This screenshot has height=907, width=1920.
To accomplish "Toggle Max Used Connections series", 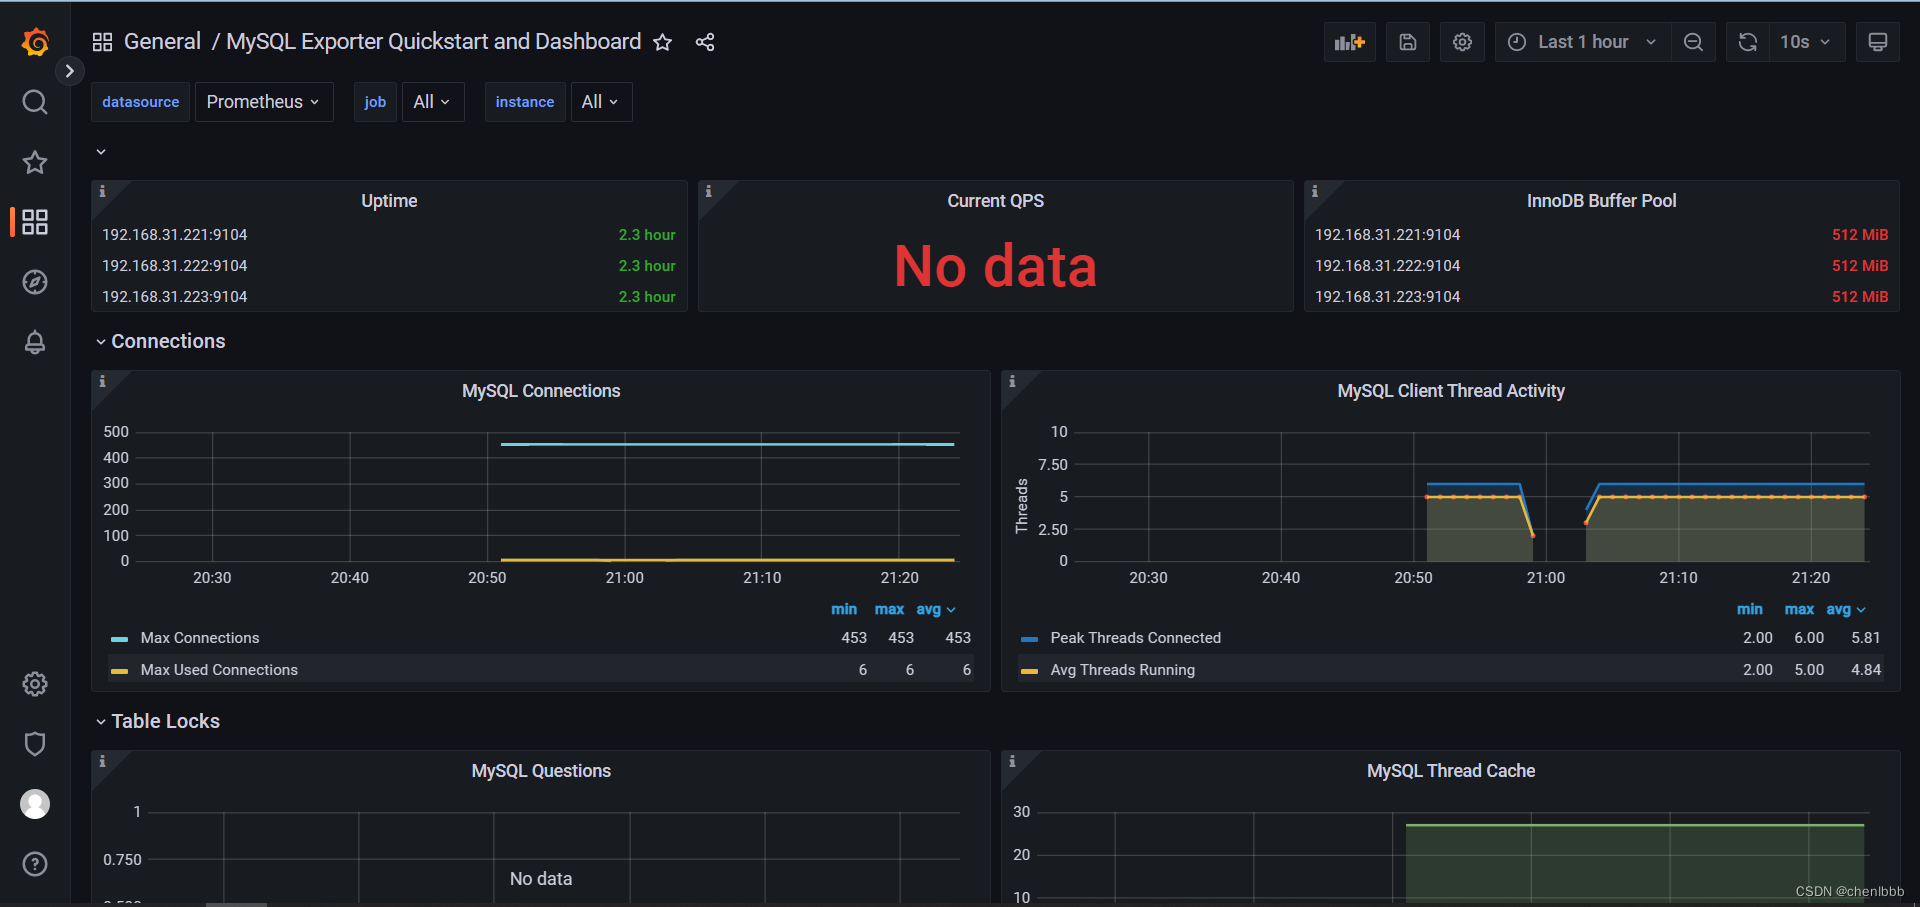I will coord(219,670).
